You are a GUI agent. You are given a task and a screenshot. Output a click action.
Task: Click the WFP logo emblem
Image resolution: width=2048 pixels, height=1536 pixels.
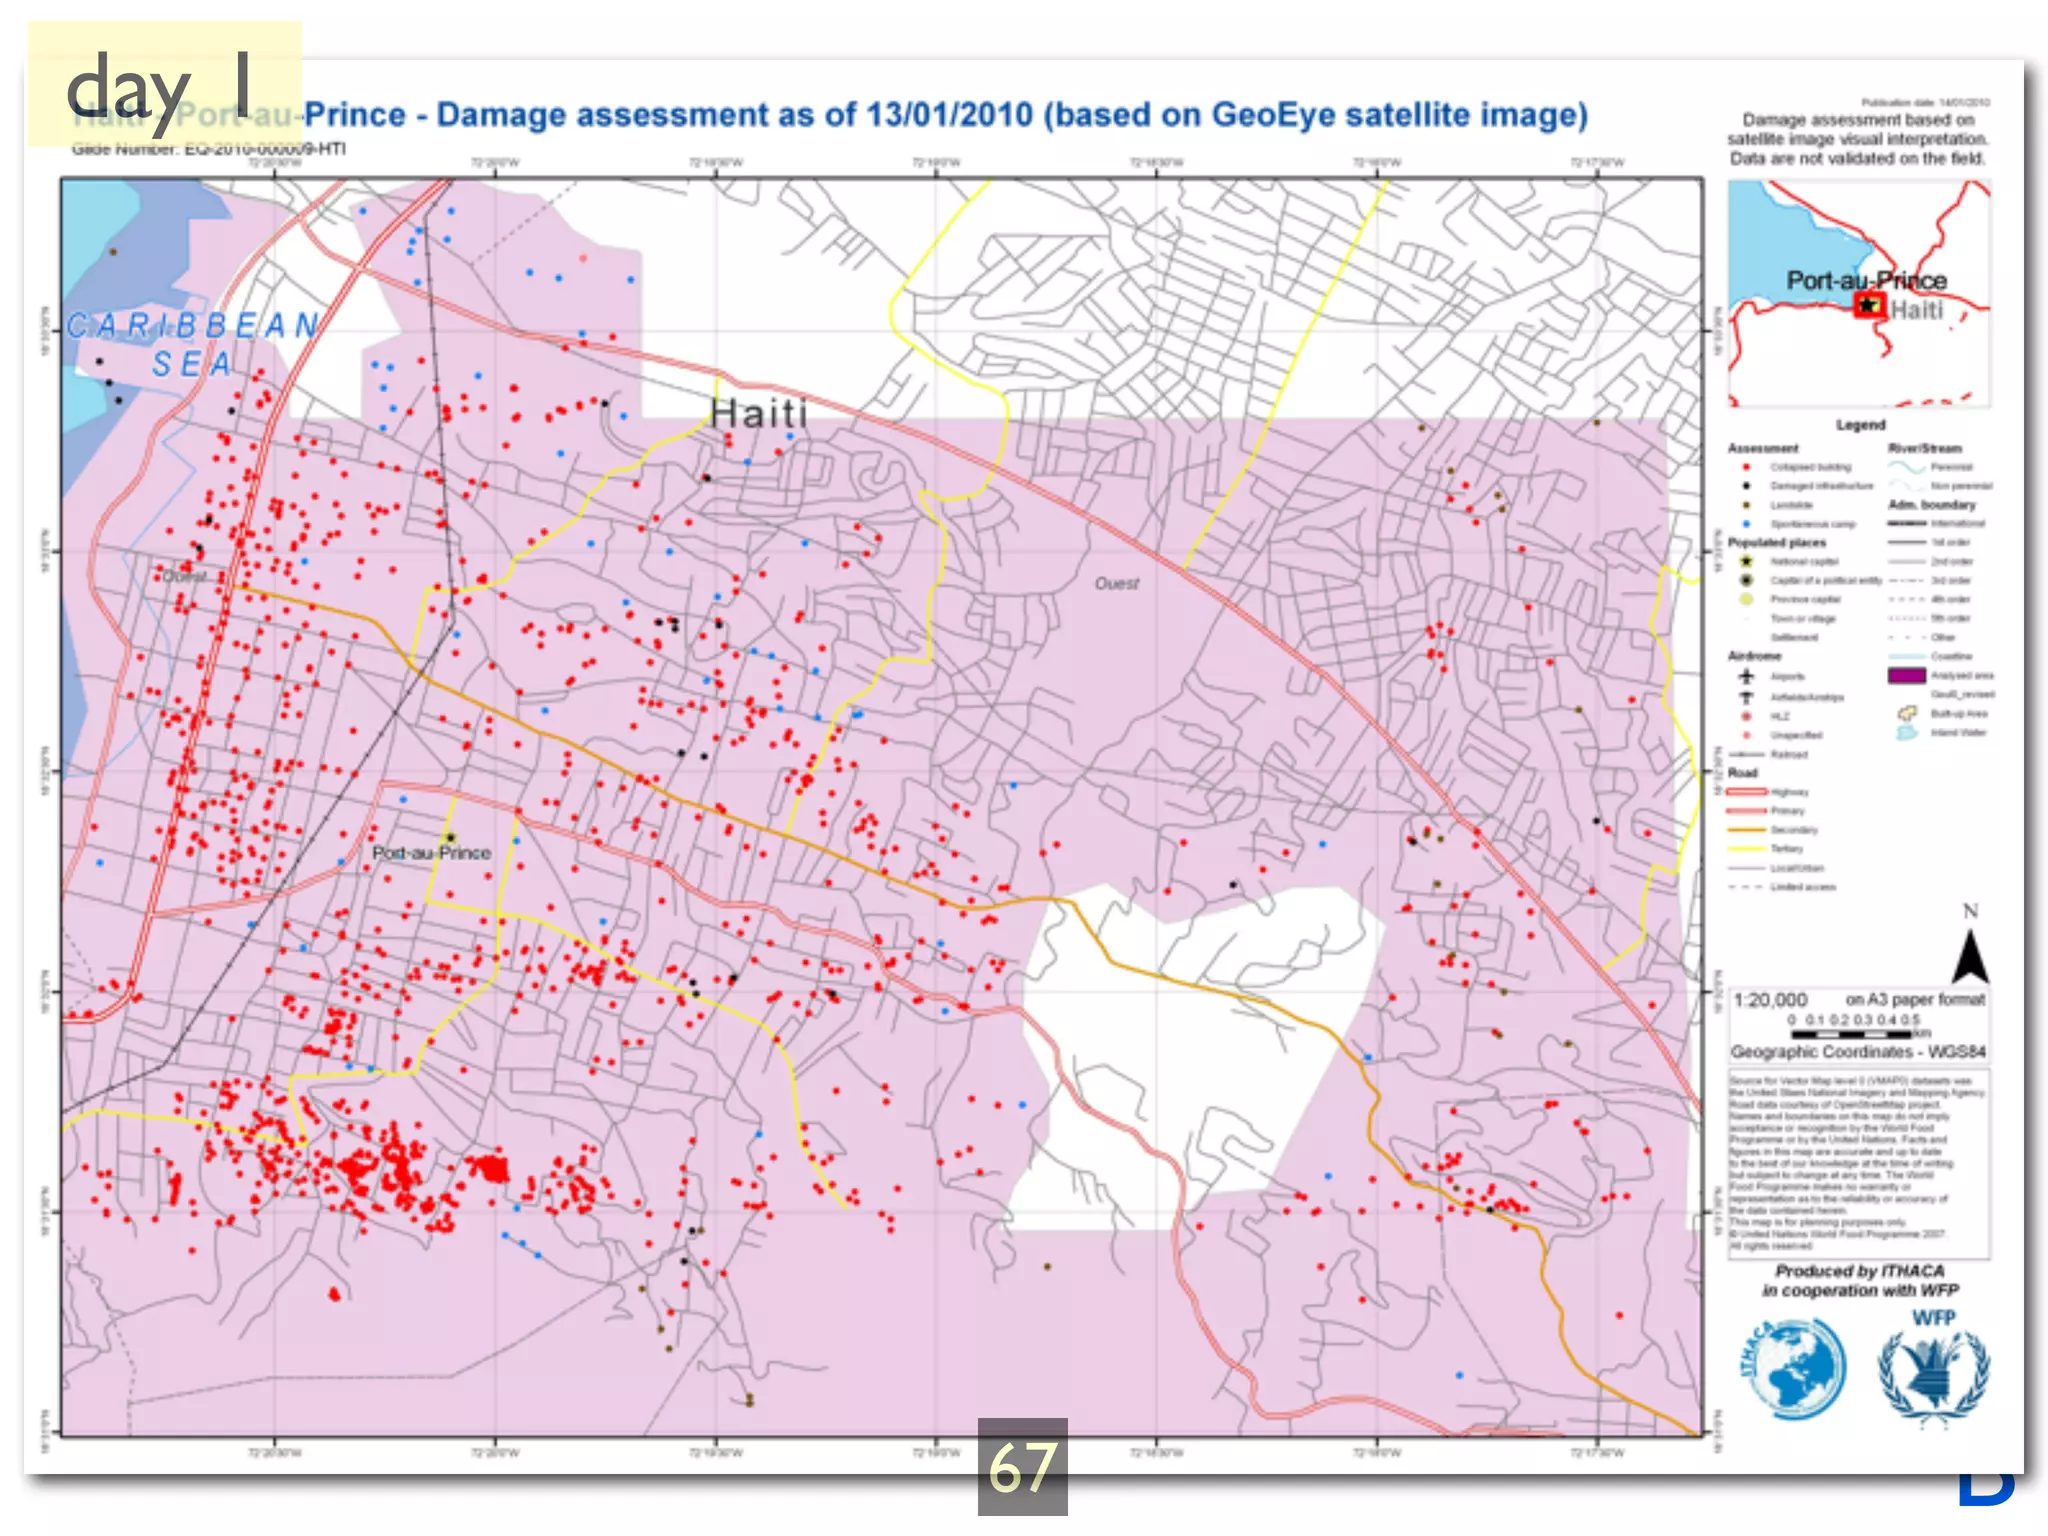(x=1933, y=1375)
